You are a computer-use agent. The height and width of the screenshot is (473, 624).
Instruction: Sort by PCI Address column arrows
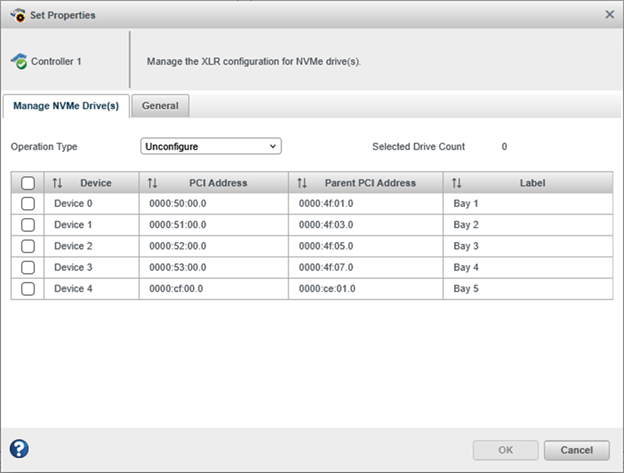152,183
